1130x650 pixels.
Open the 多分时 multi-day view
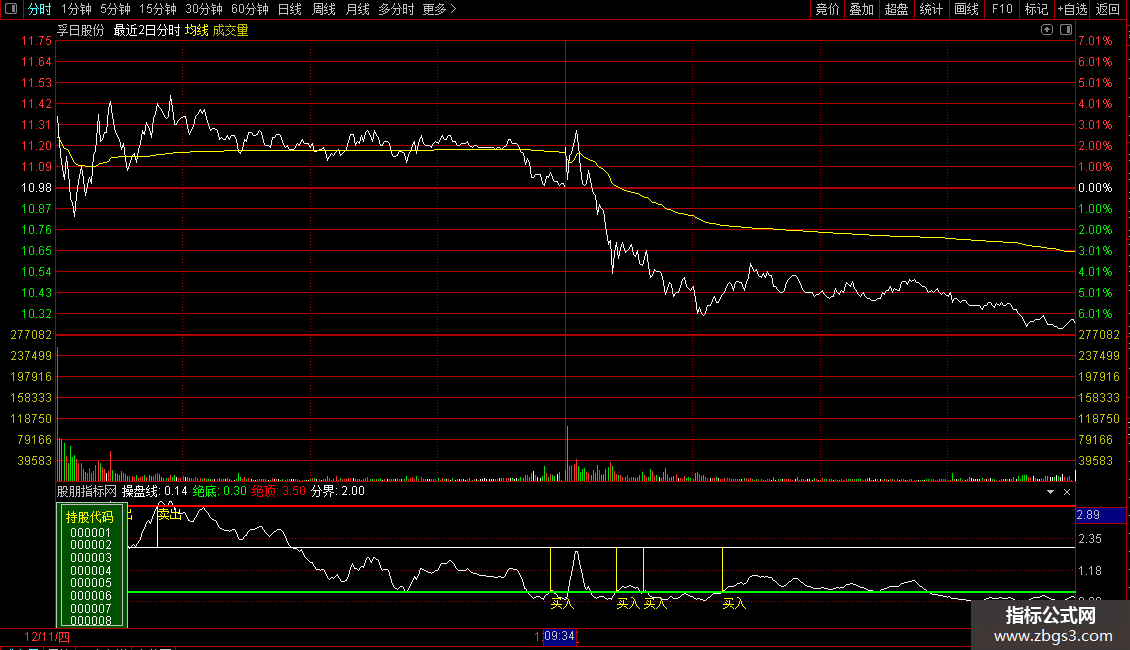[396, 9]
